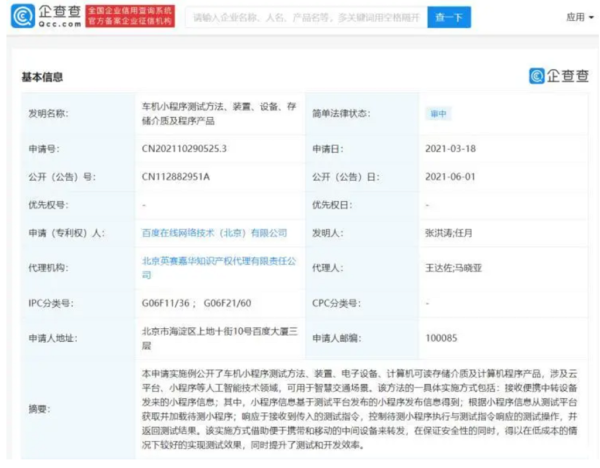
Task: Select the IPC code G06F11/36
Action: (166, 303)
